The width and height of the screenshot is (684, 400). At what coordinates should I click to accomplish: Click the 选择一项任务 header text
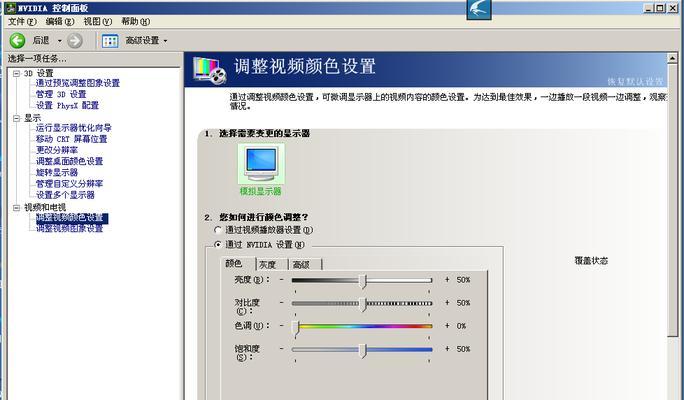point(37,58)
